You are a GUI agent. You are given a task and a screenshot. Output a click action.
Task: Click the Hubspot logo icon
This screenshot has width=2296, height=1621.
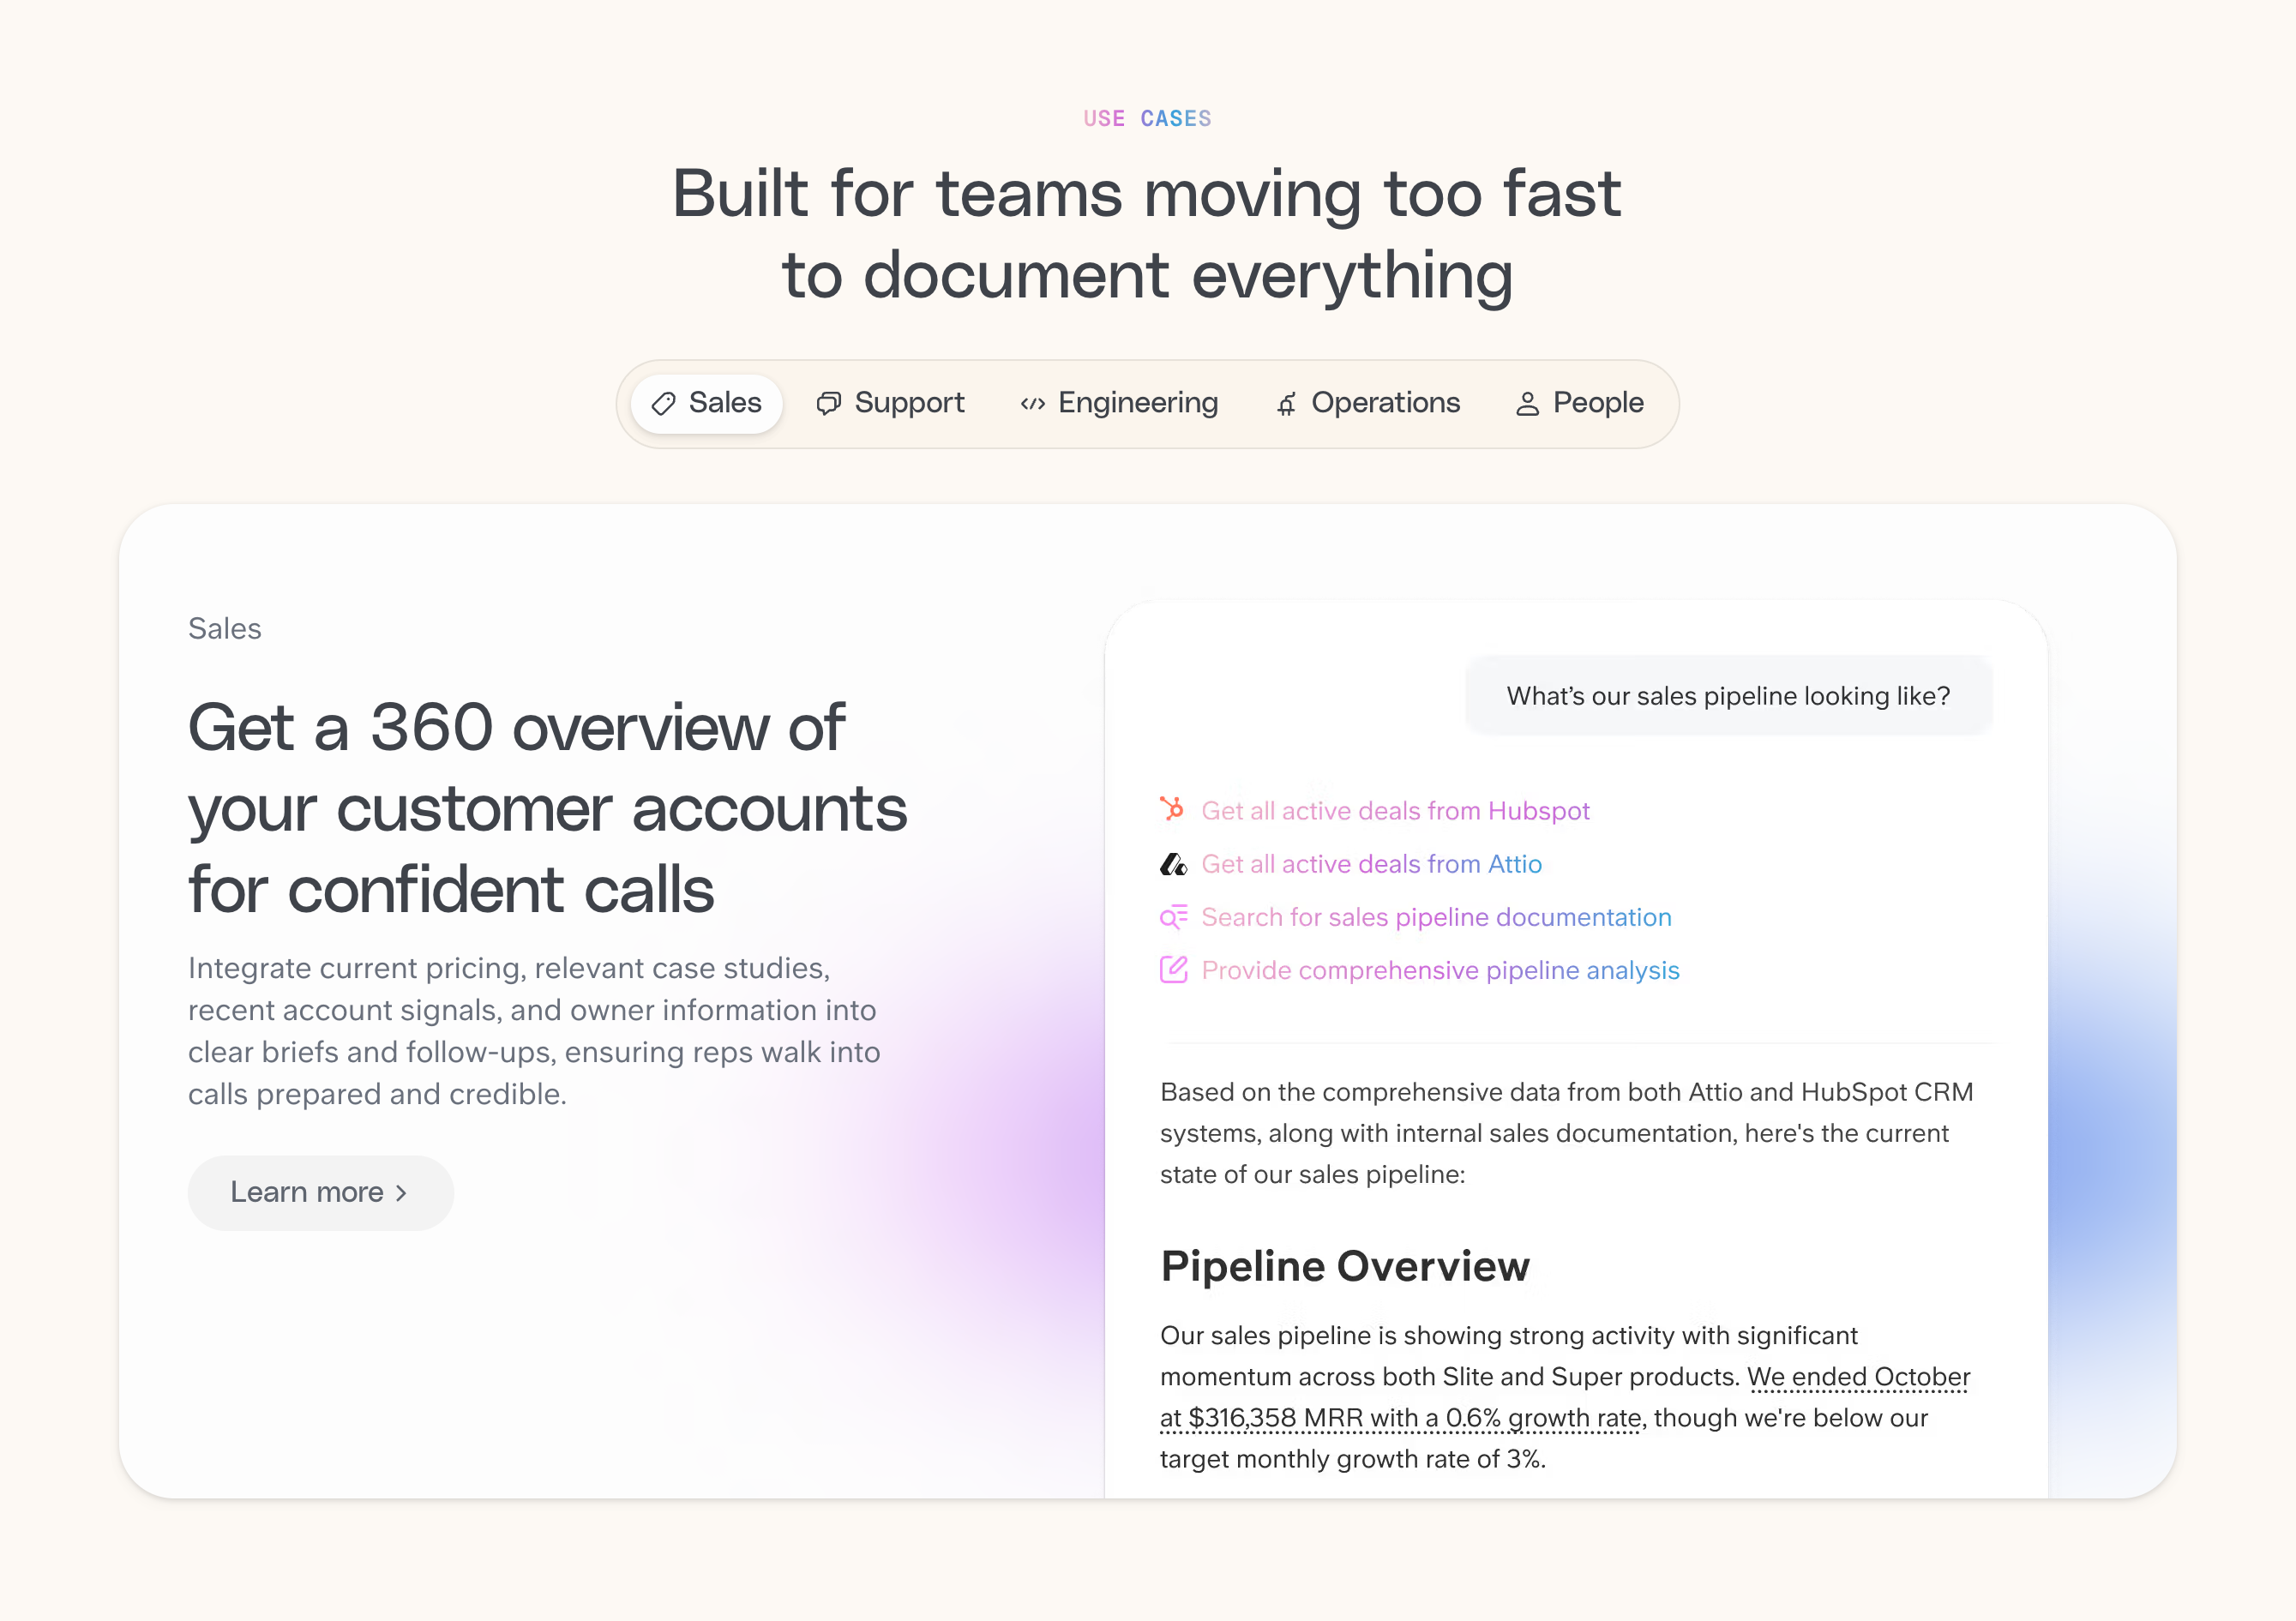[x=1172, y=809]
